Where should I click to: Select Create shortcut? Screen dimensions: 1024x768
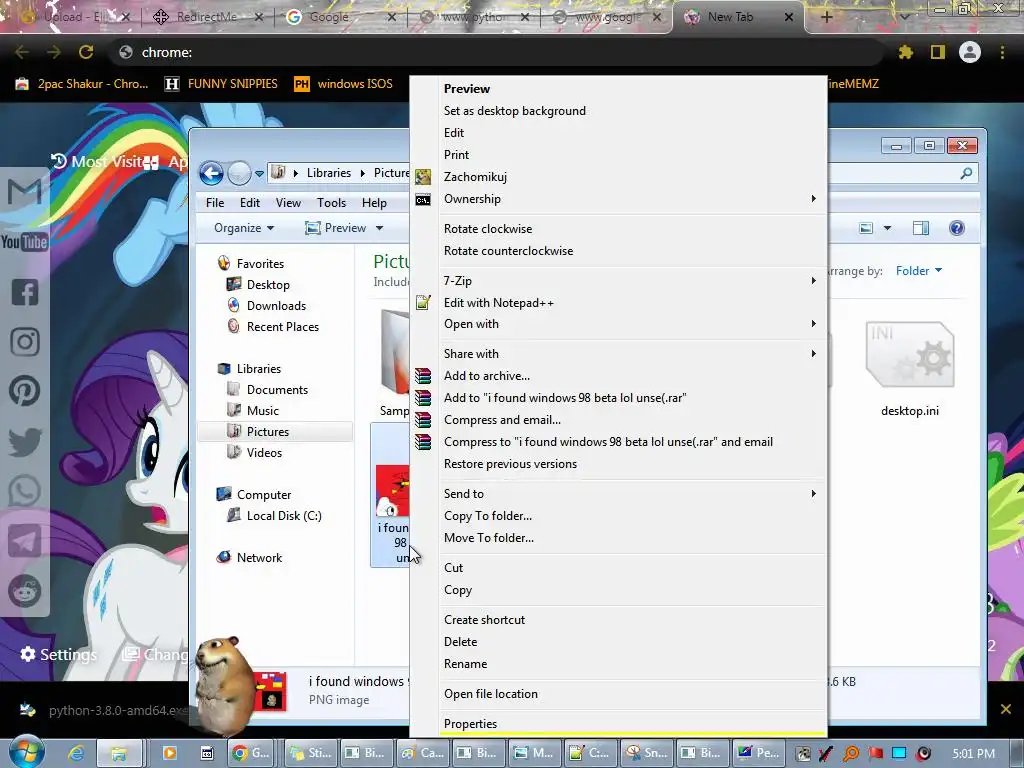pyautogui.click(x=484, y=620)
